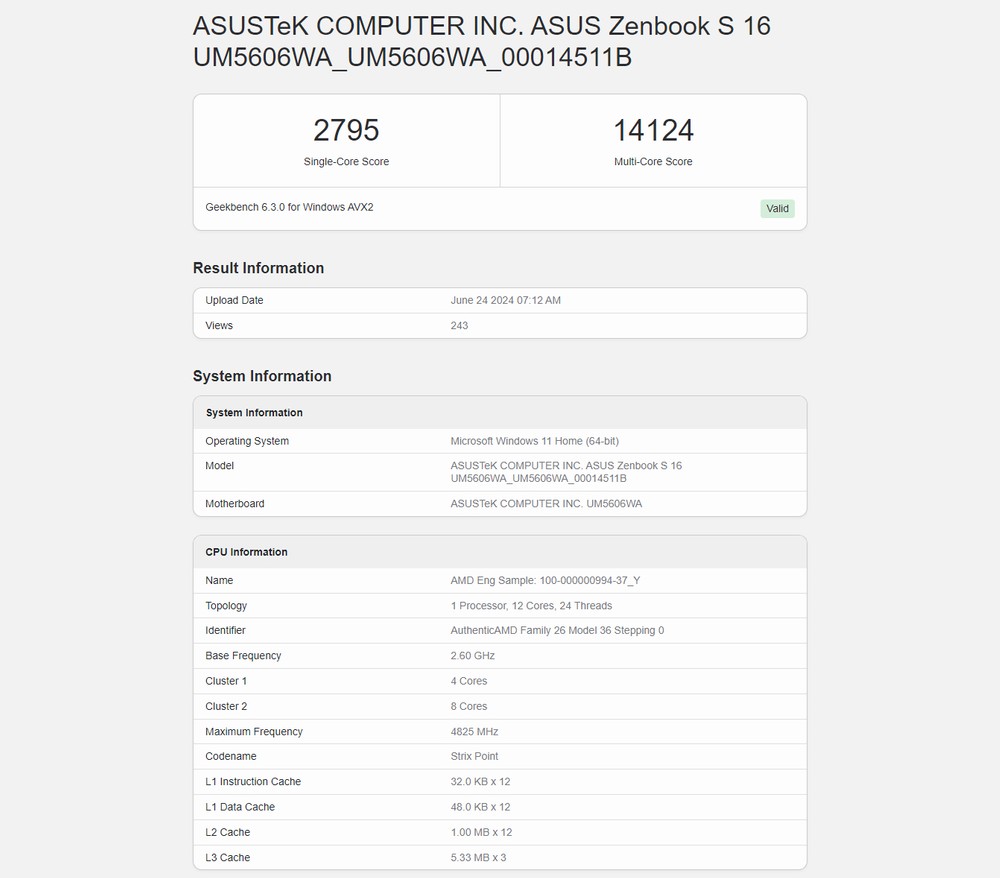Click the AuthenticAMD Family 26 identifier value
The width and height of the screenshot is (1000, 878).
coord(557,631)
